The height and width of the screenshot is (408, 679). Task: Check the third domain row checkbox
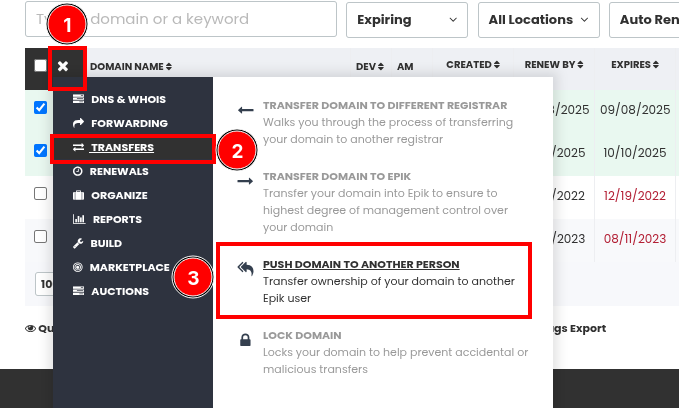tap(40, 193)
